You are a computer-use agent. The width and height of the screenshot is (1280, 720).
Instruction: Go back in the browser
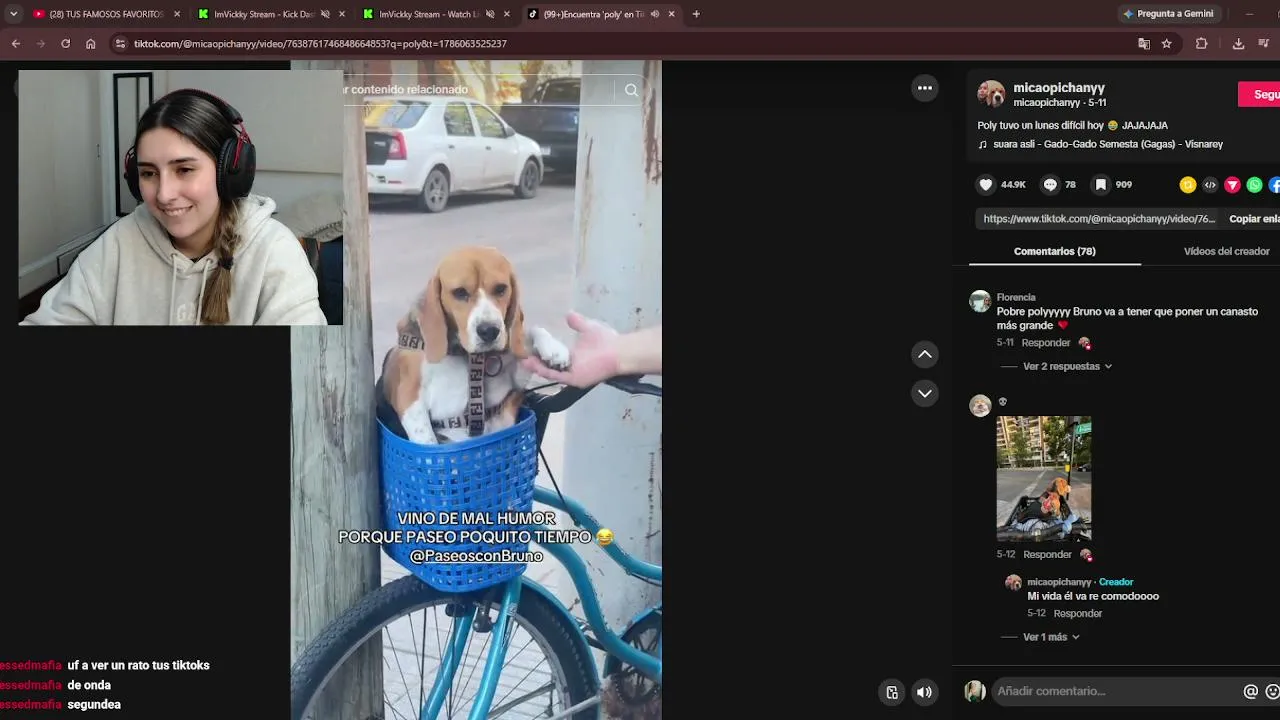point(16,44)
